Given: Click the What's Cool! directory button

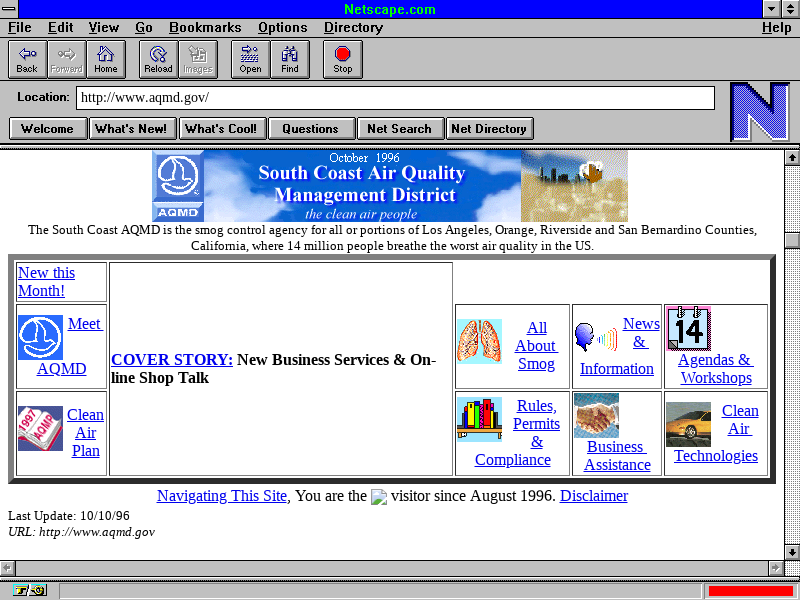Looking at the screenshot, I should pyautogui.click(x=221, y=128).
